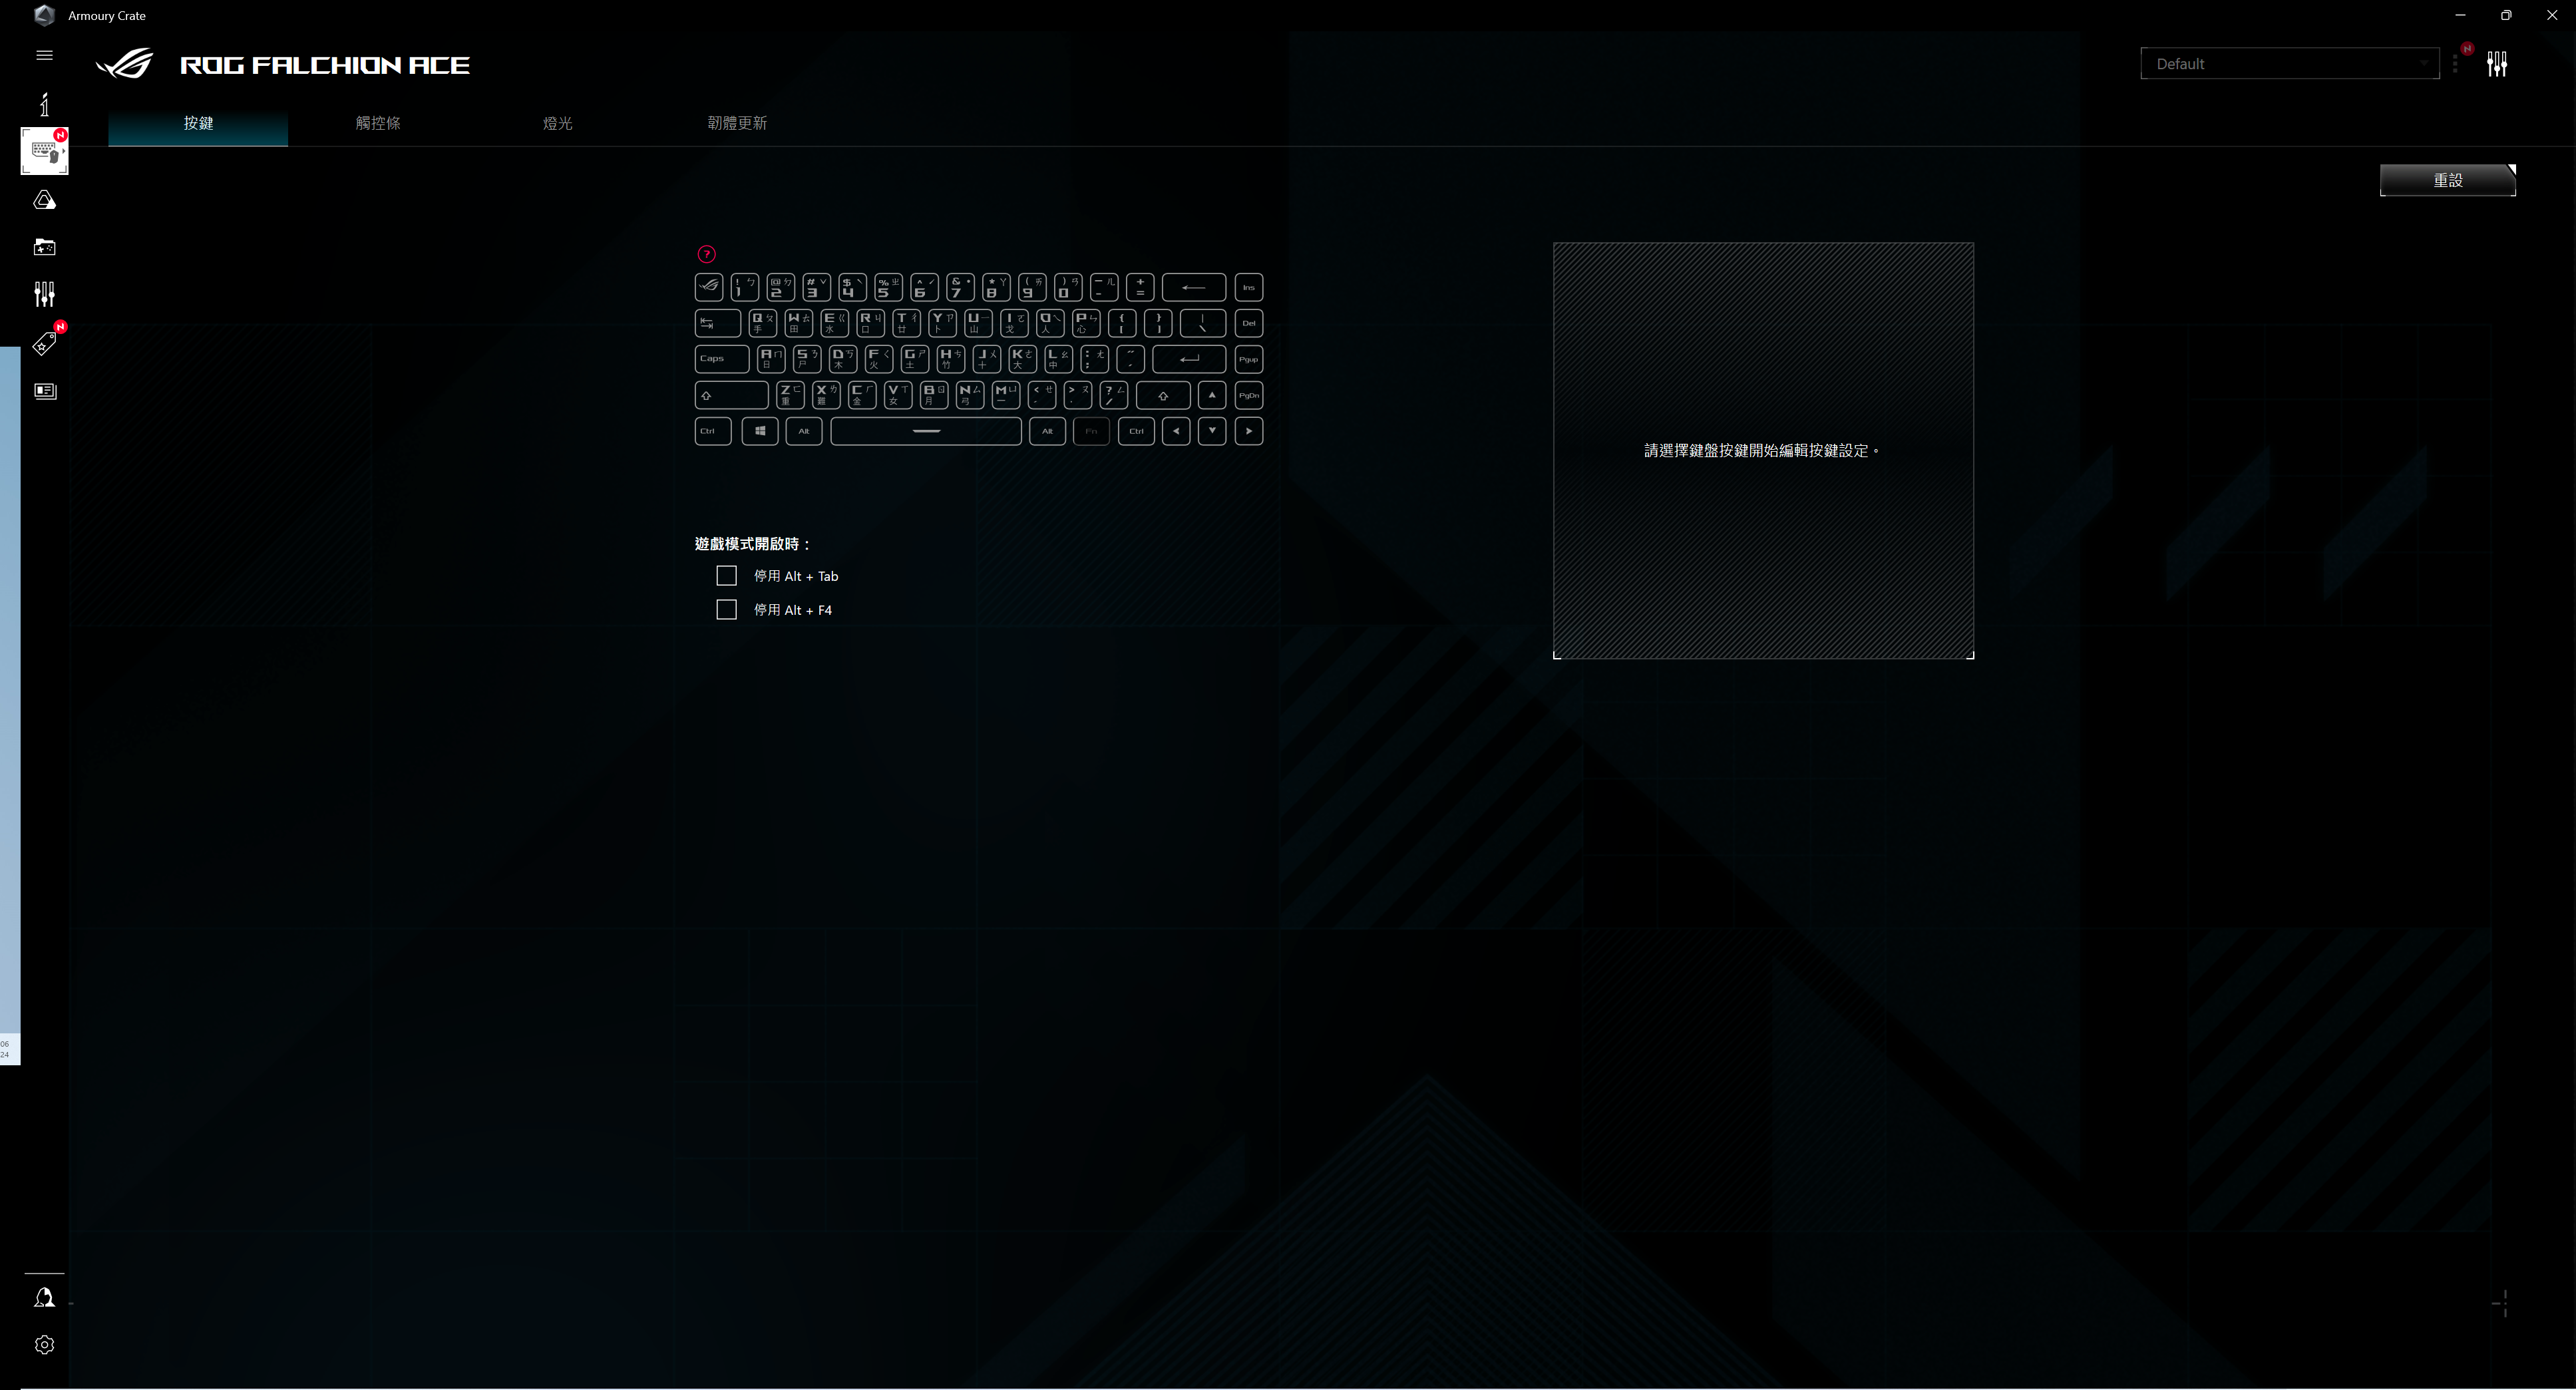Select the Q key on keyboard layout

(x=763, y=323)
